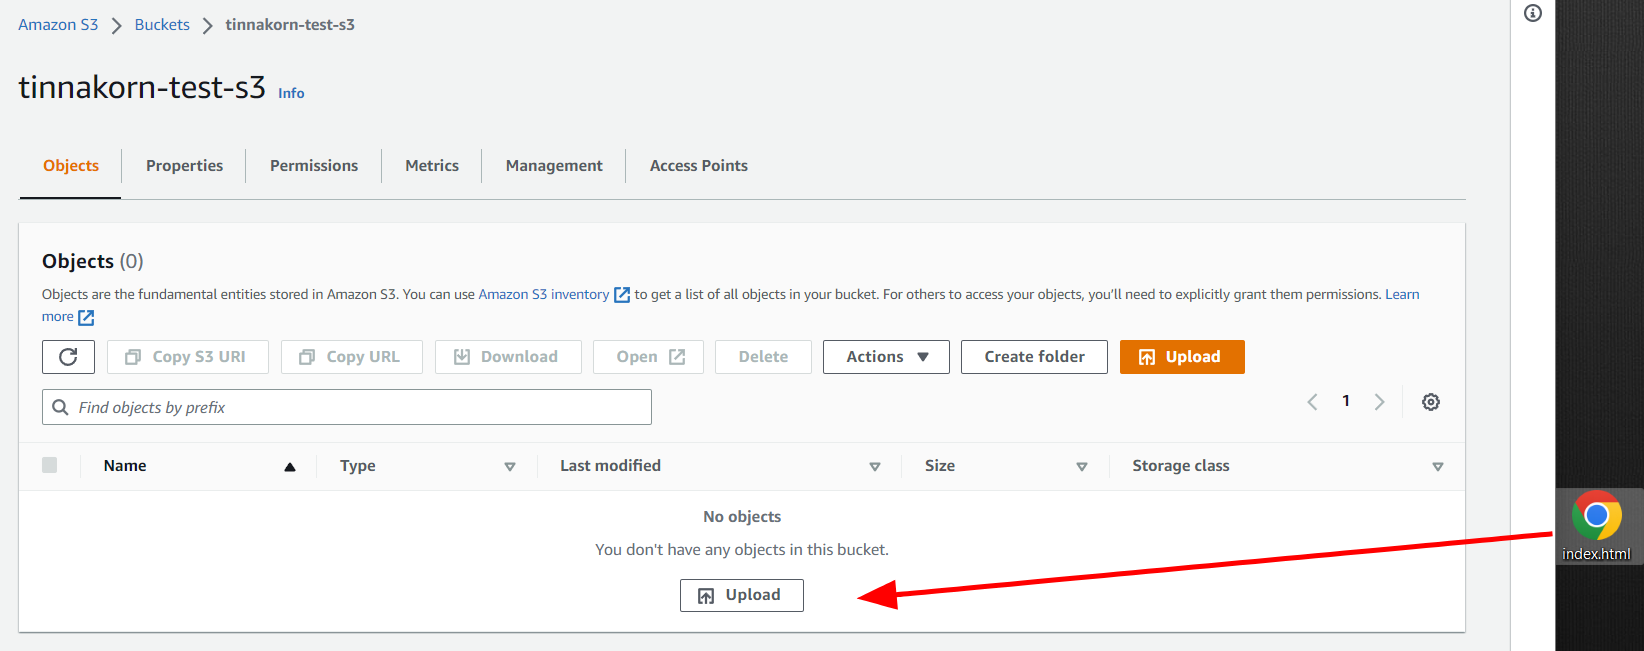This screenshot has height=651, width=1644.
Task: Click the Copy URL button
Action: (x=352, y=357)
